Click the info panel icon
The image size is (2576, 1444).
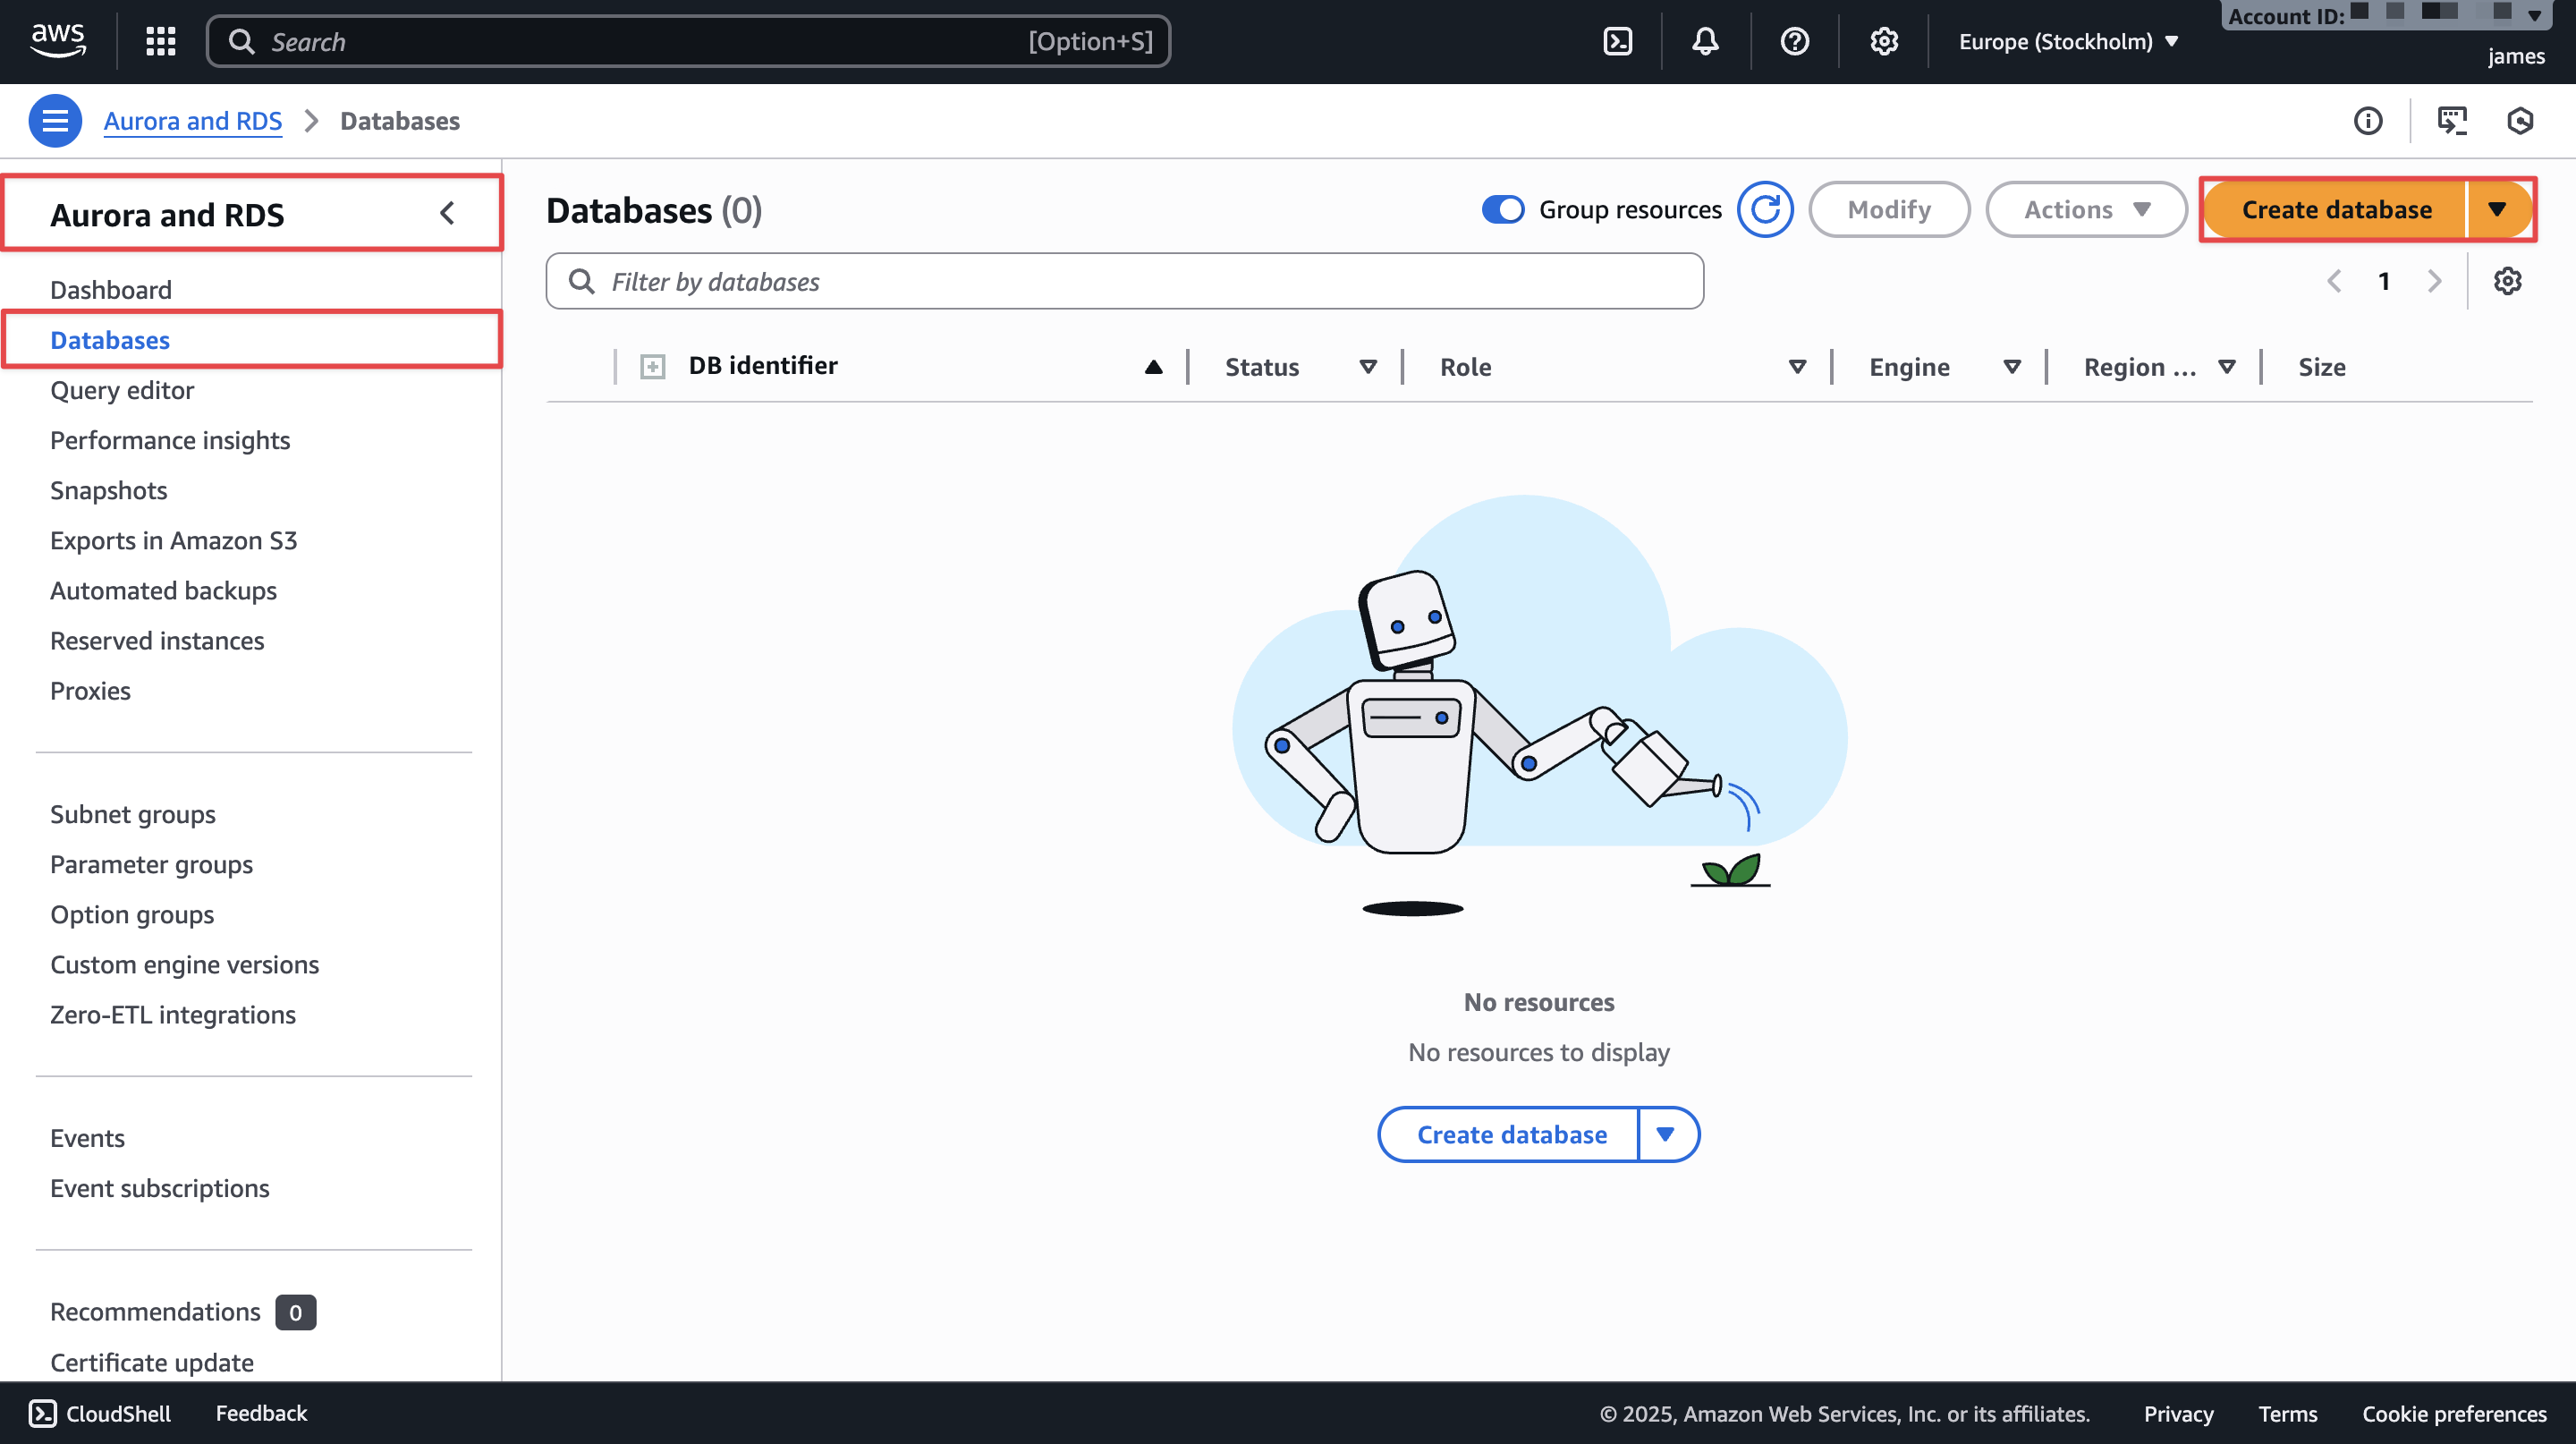[2367, 121]
